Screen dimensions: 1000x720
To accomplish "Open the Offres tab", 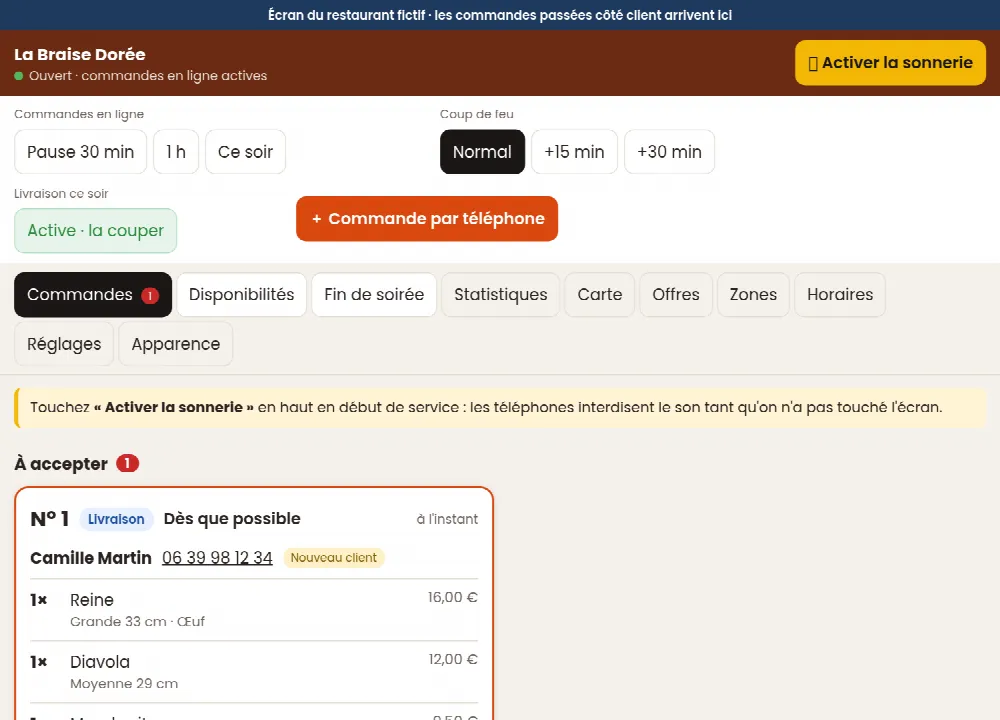I will (x=676, y=295).
